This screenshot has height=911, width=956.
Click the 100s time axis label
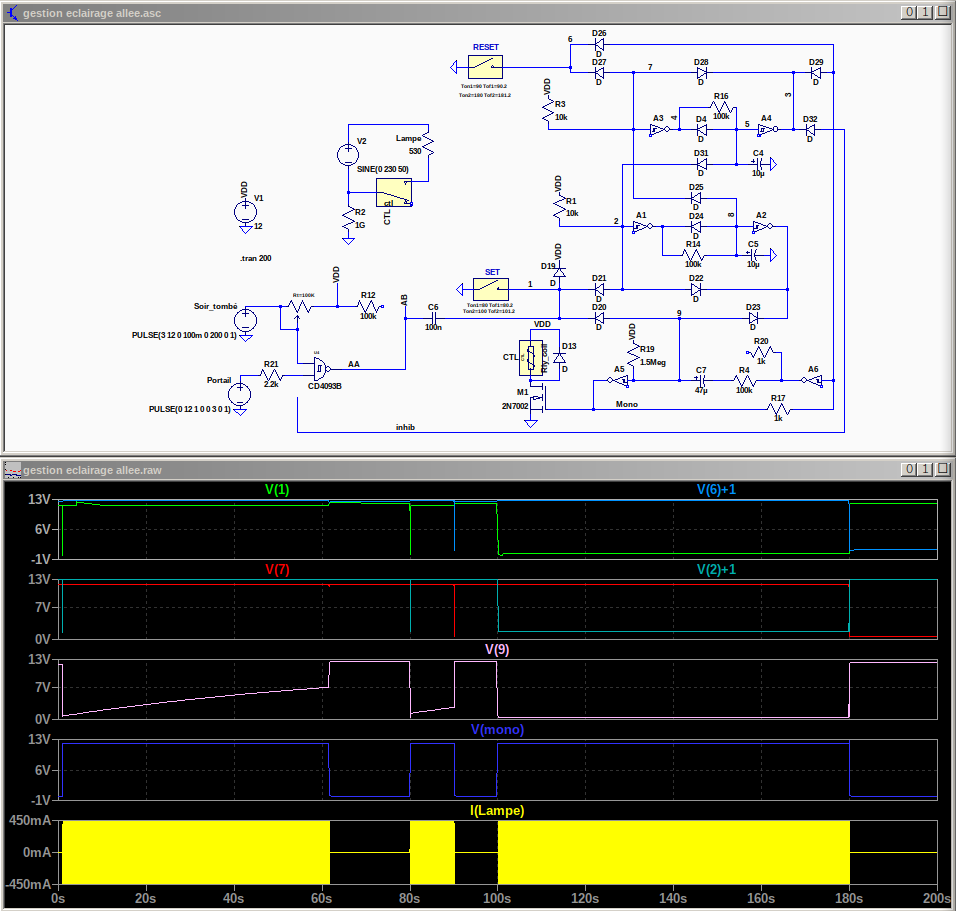point(497,898)
